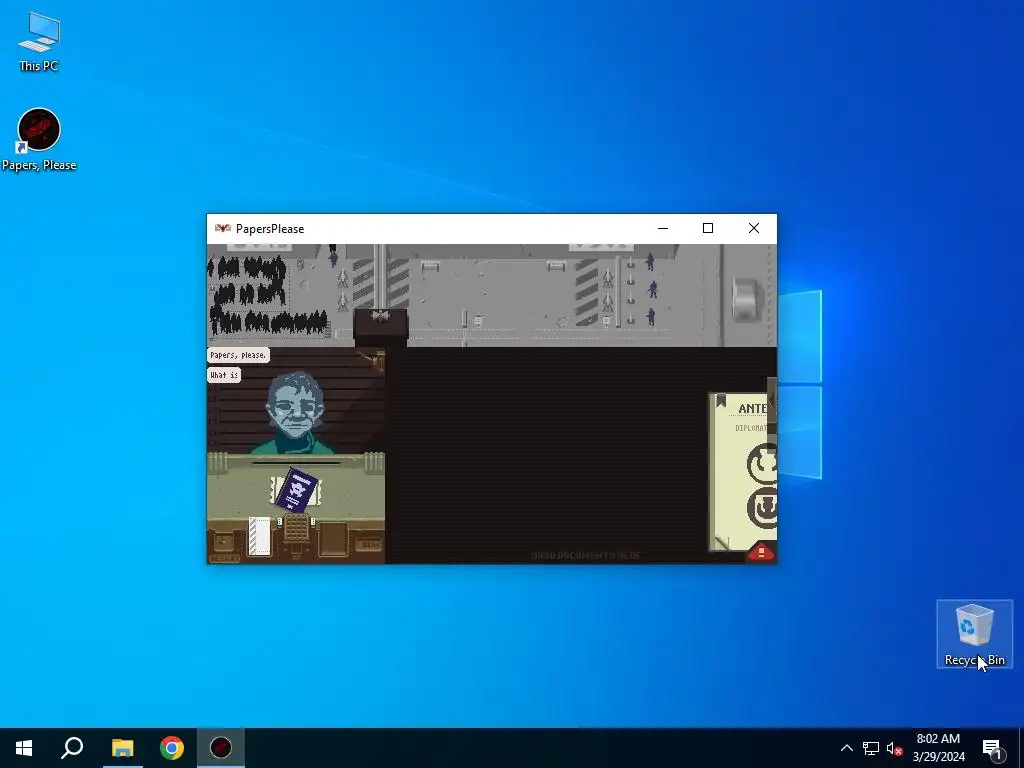Click the Papers Please taskbar button
Screen dimensions: 1024x768
click(x=221, y=748)
